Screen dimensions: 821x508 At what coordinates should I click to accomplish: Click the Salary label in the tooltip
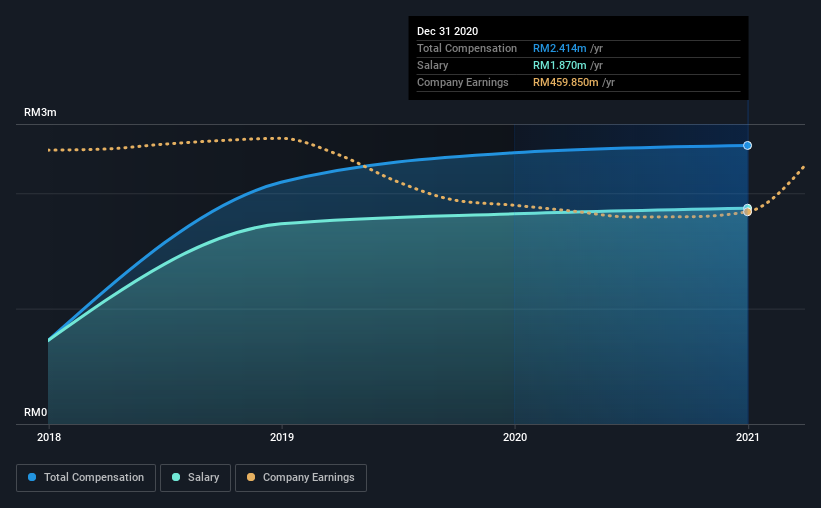pos(432,65)
